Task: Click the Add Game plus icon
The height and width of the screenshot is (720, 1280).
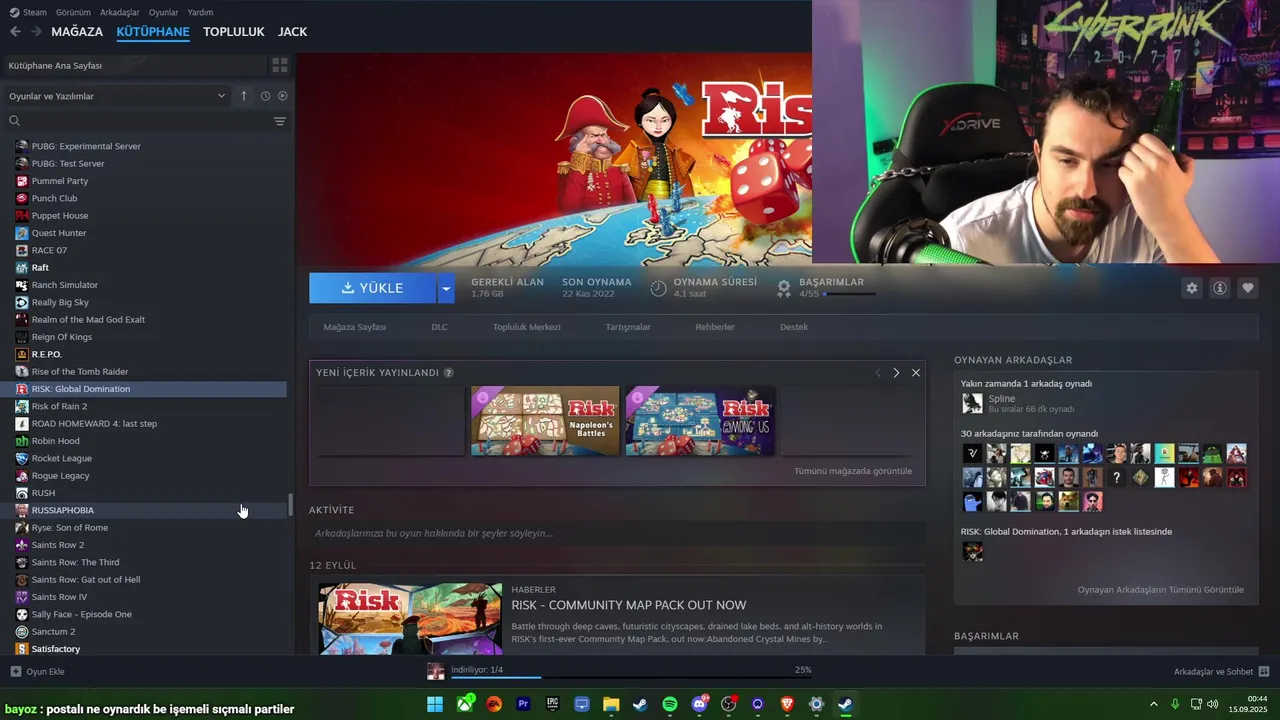Action: pyautogui.click(x=15, y=672)
